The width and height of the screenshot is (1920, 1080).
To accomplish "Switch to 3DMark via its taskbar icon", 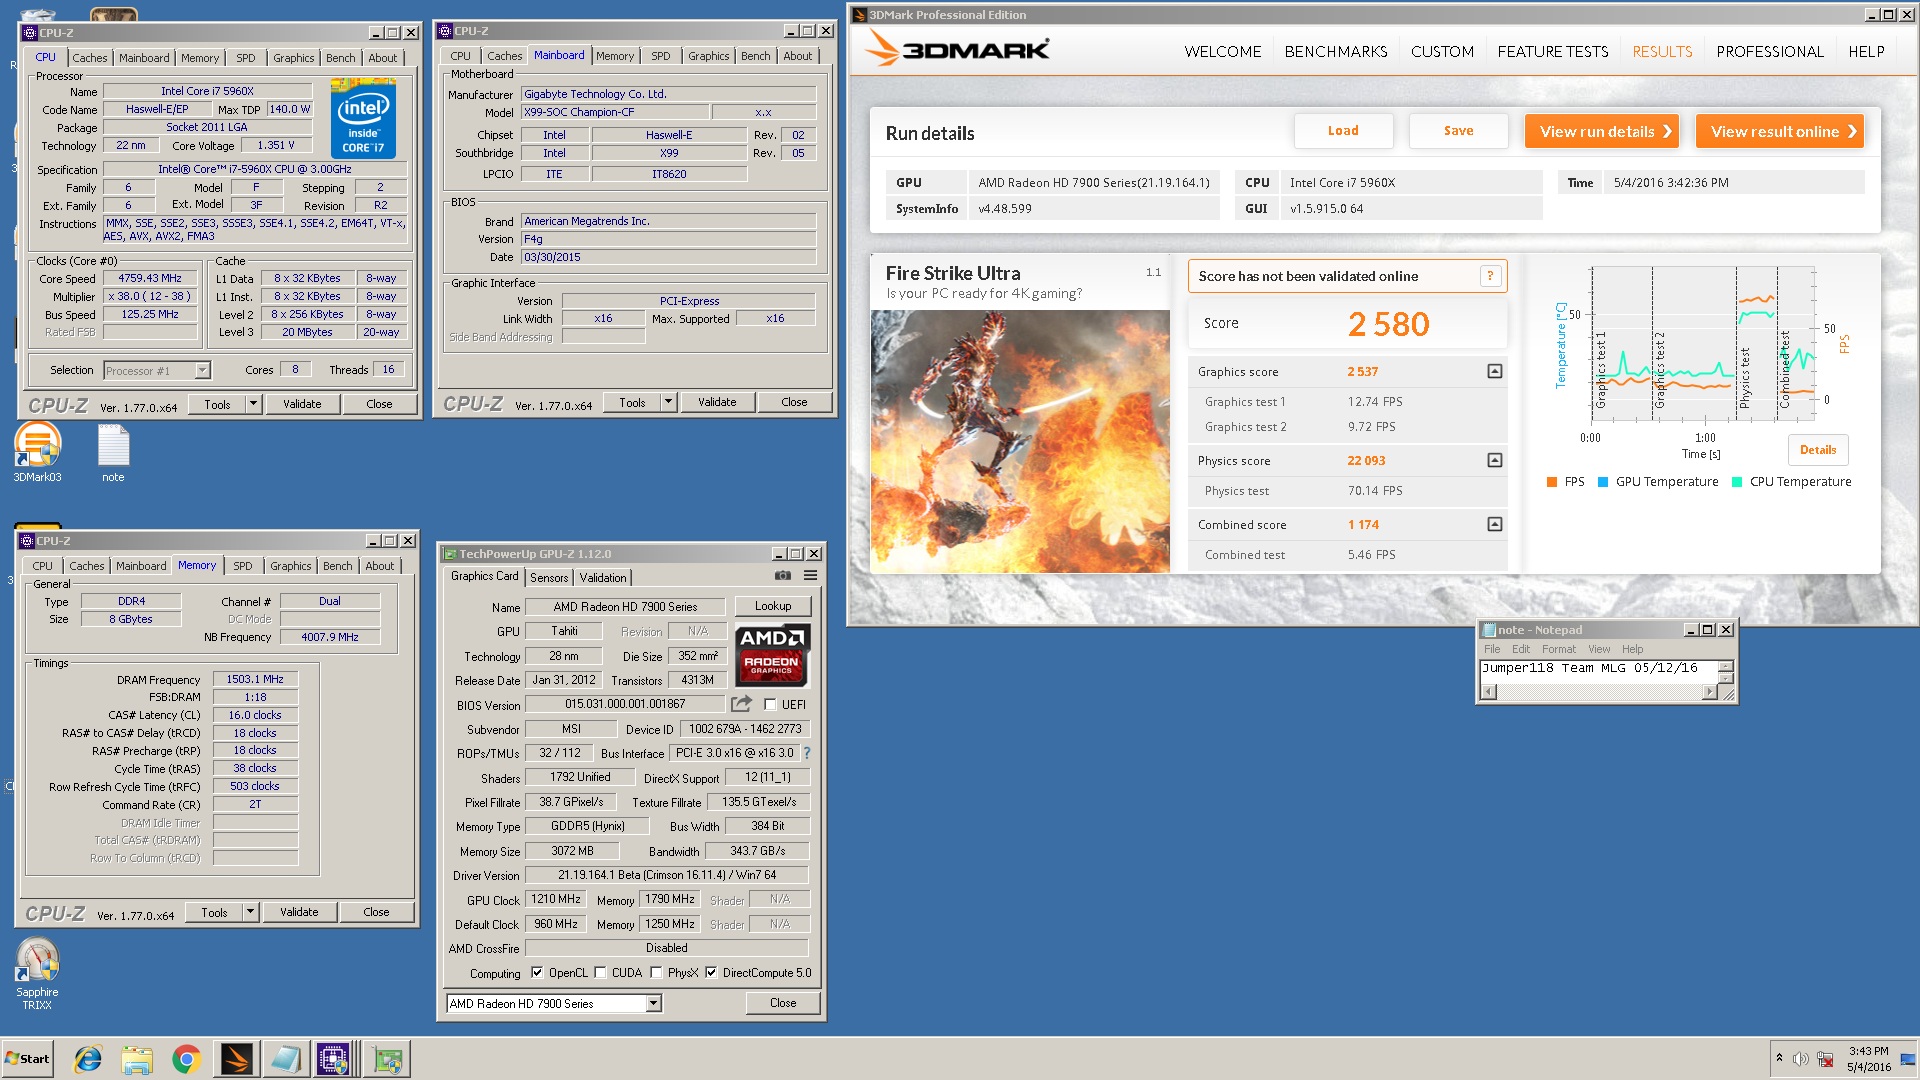I will point(236,1059).
